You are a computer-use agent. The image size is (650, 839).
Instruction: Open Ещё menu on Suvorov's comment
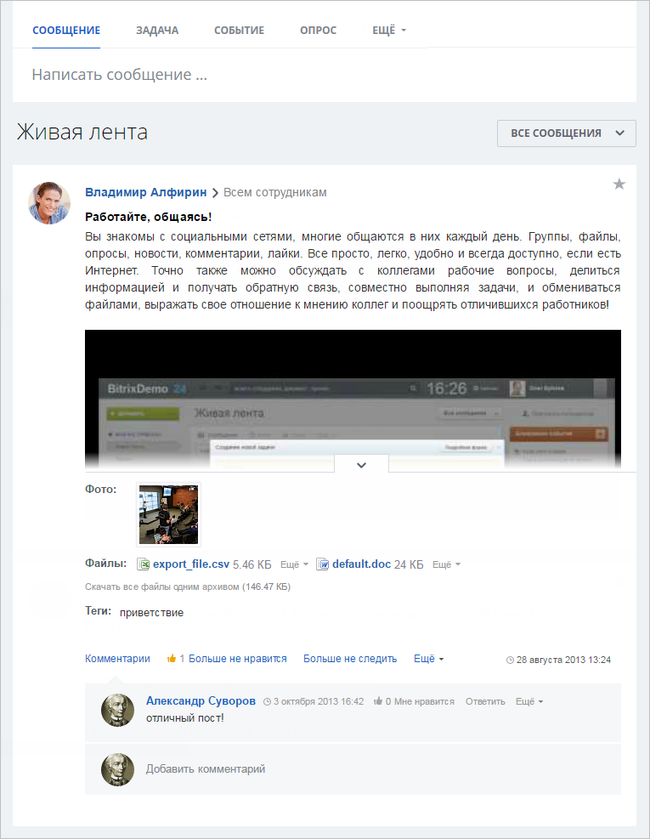[x=529, y=701]
